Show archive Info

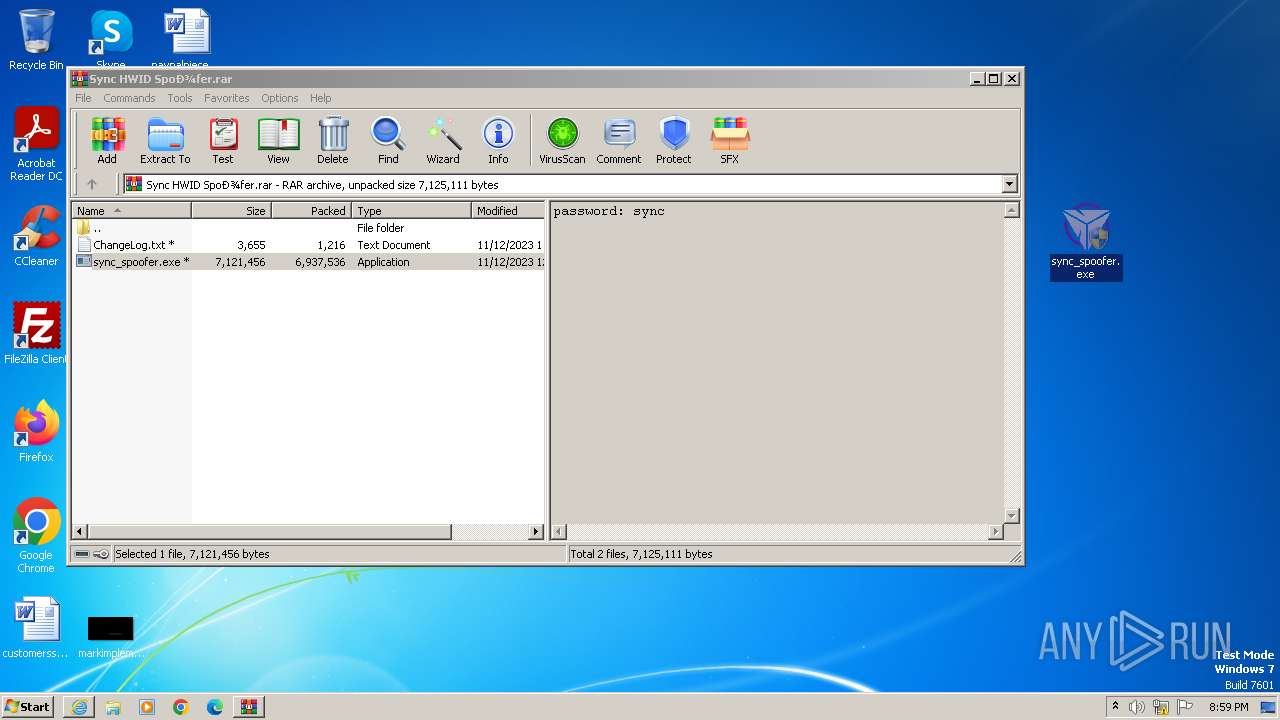pos(498,140)
